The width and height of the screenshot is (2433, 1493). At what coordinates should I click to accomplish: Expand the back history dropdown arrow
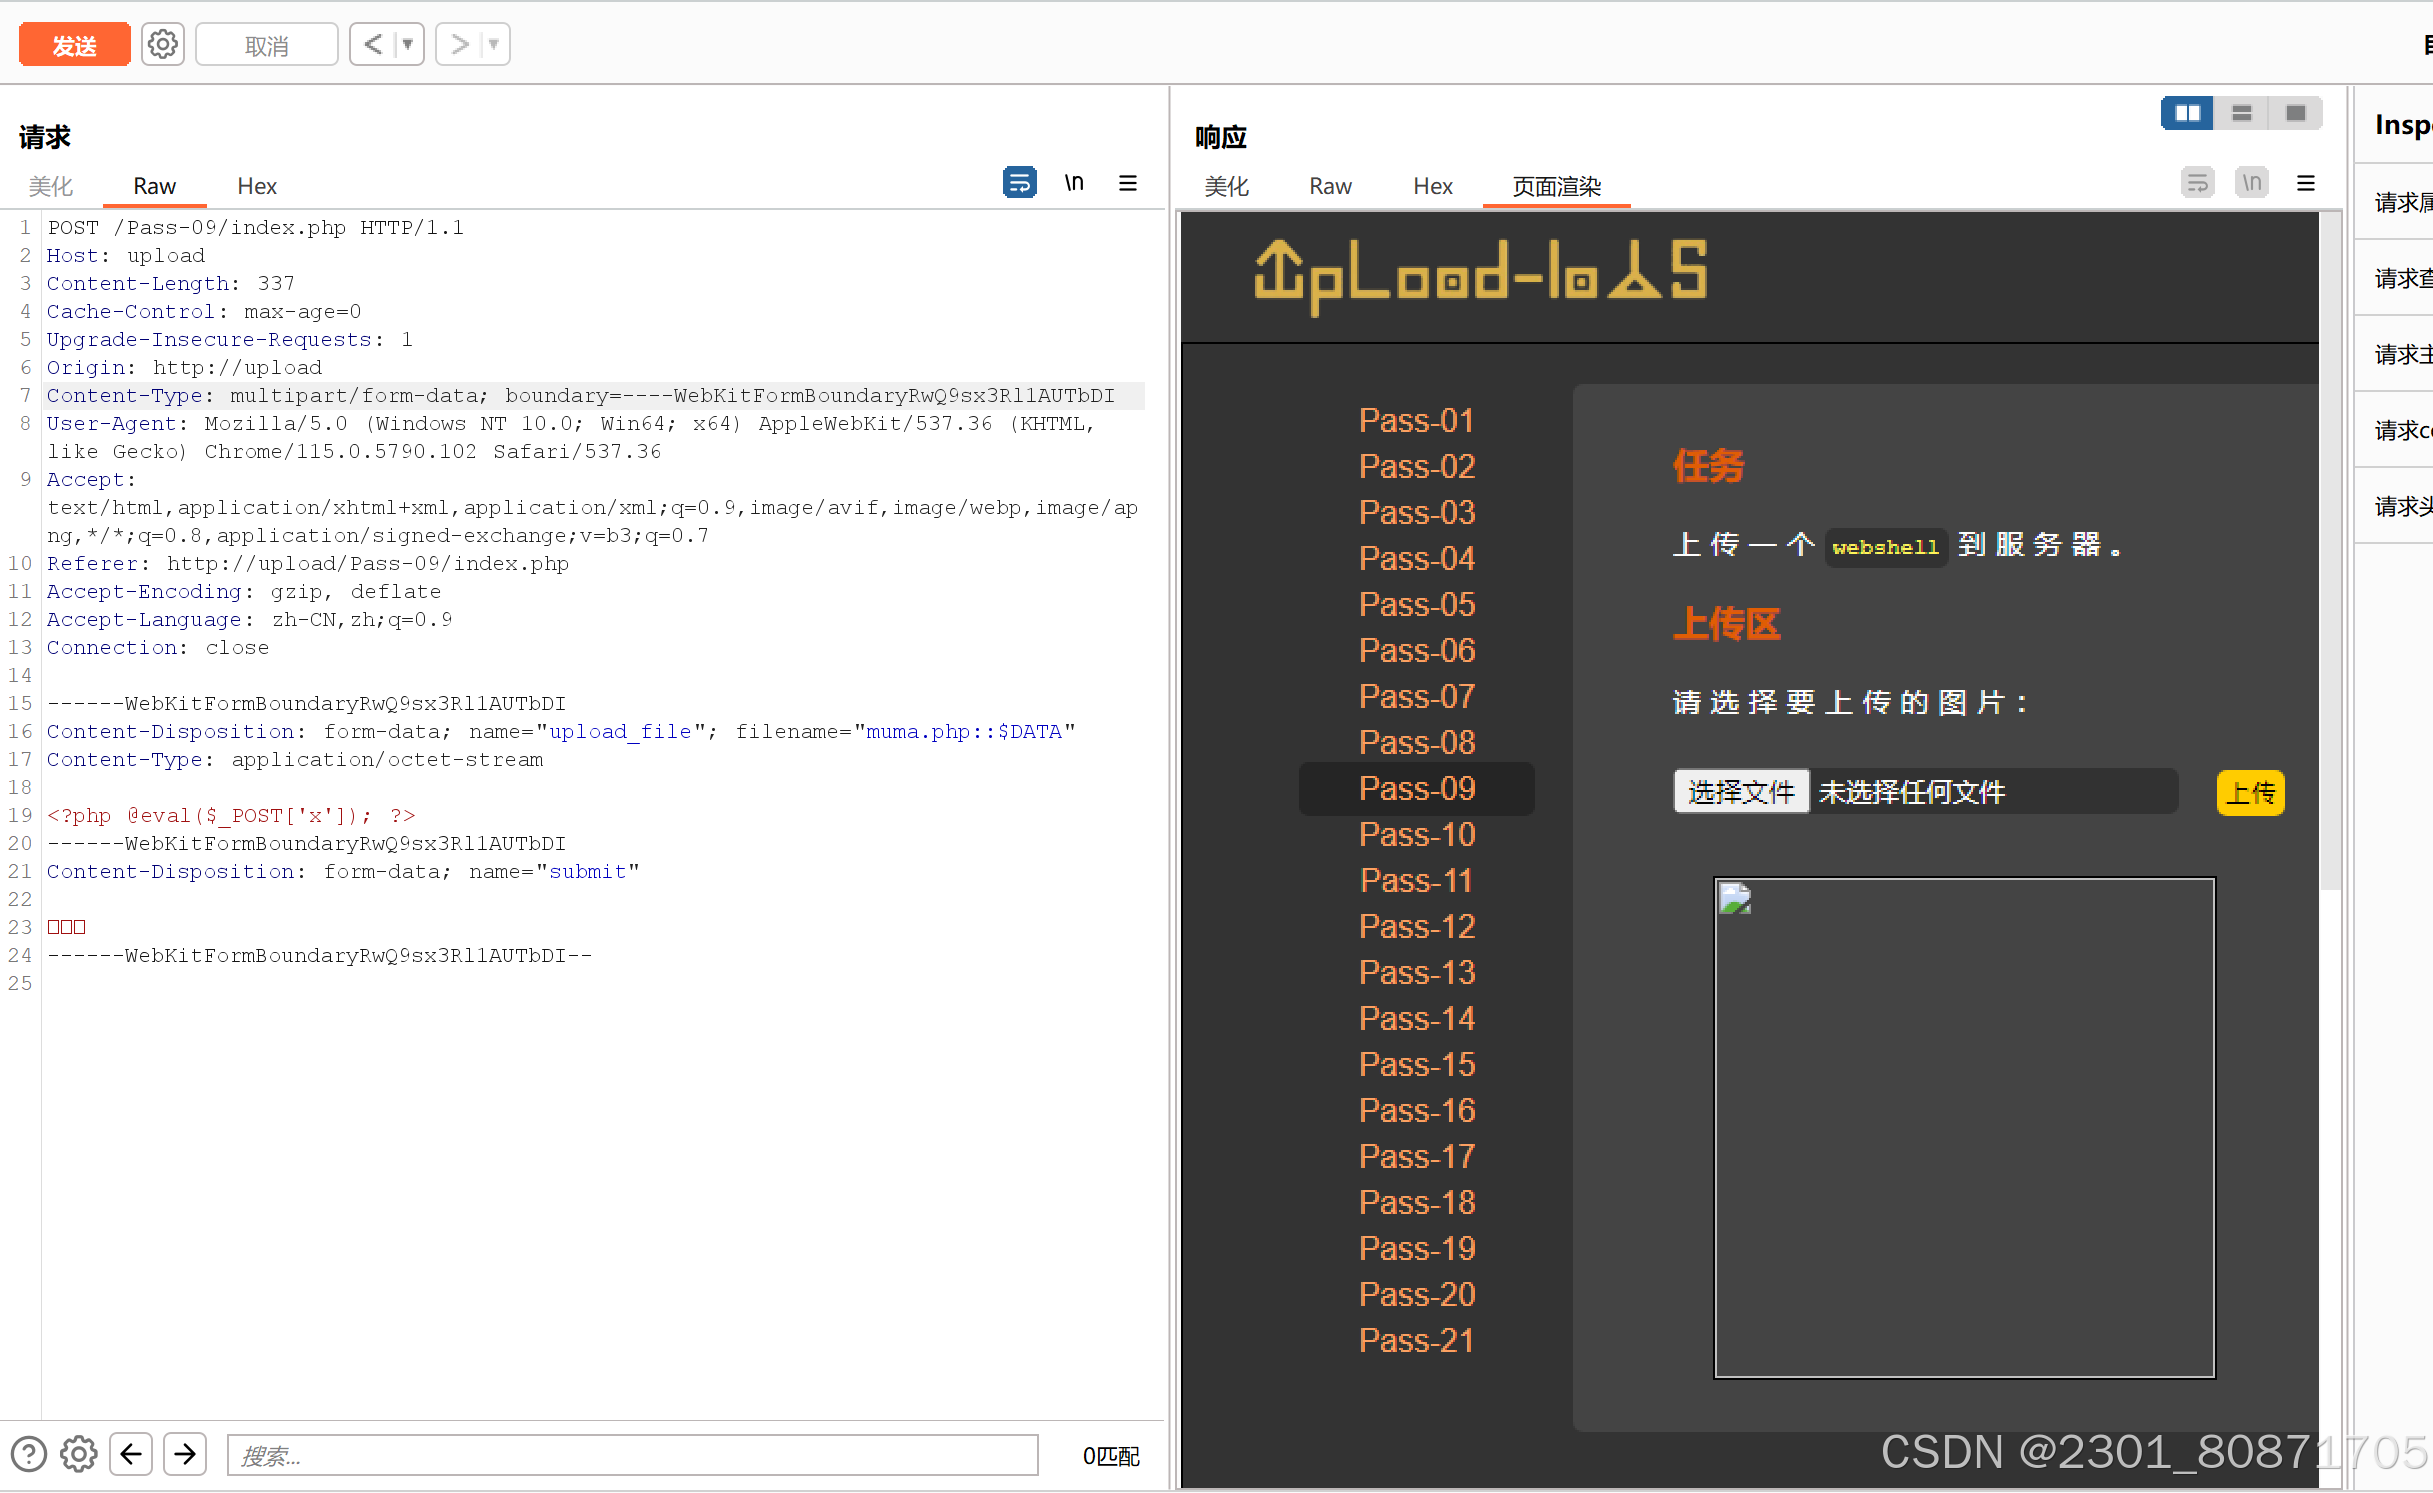tap(408, 45)
